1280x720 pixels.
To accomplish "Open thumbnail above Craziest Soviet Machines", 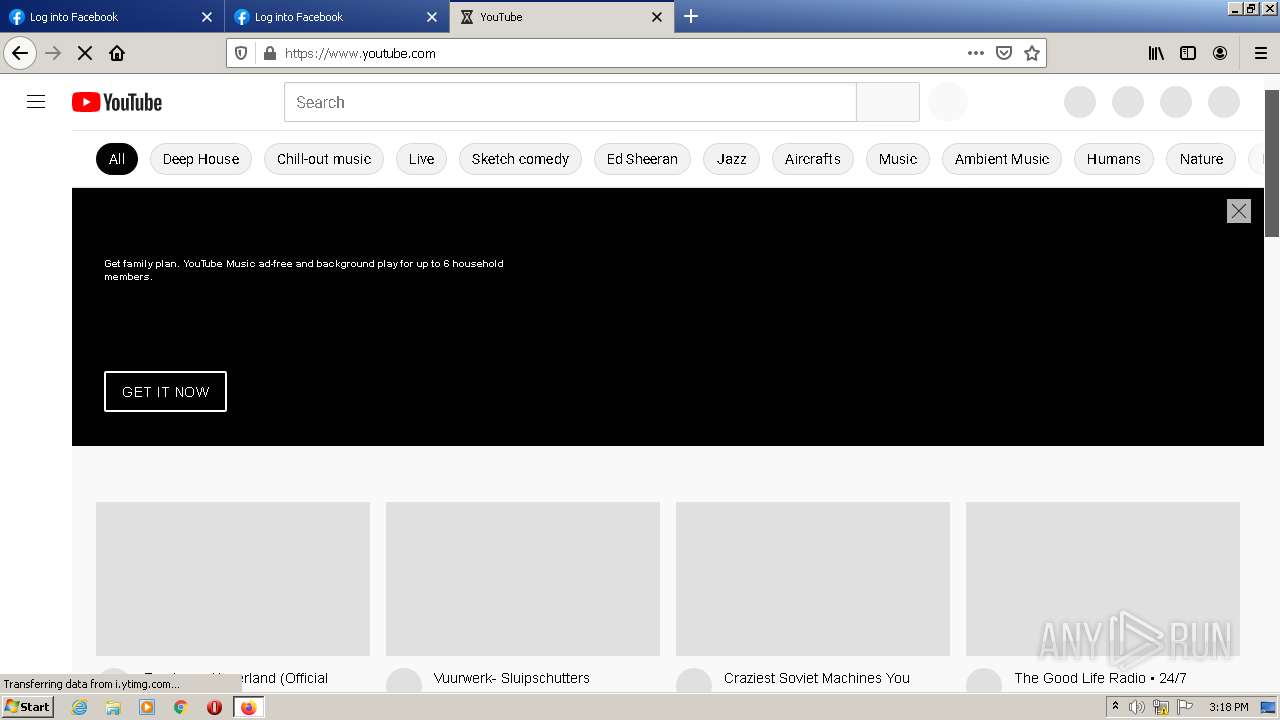I will click(x=813, y=579).
